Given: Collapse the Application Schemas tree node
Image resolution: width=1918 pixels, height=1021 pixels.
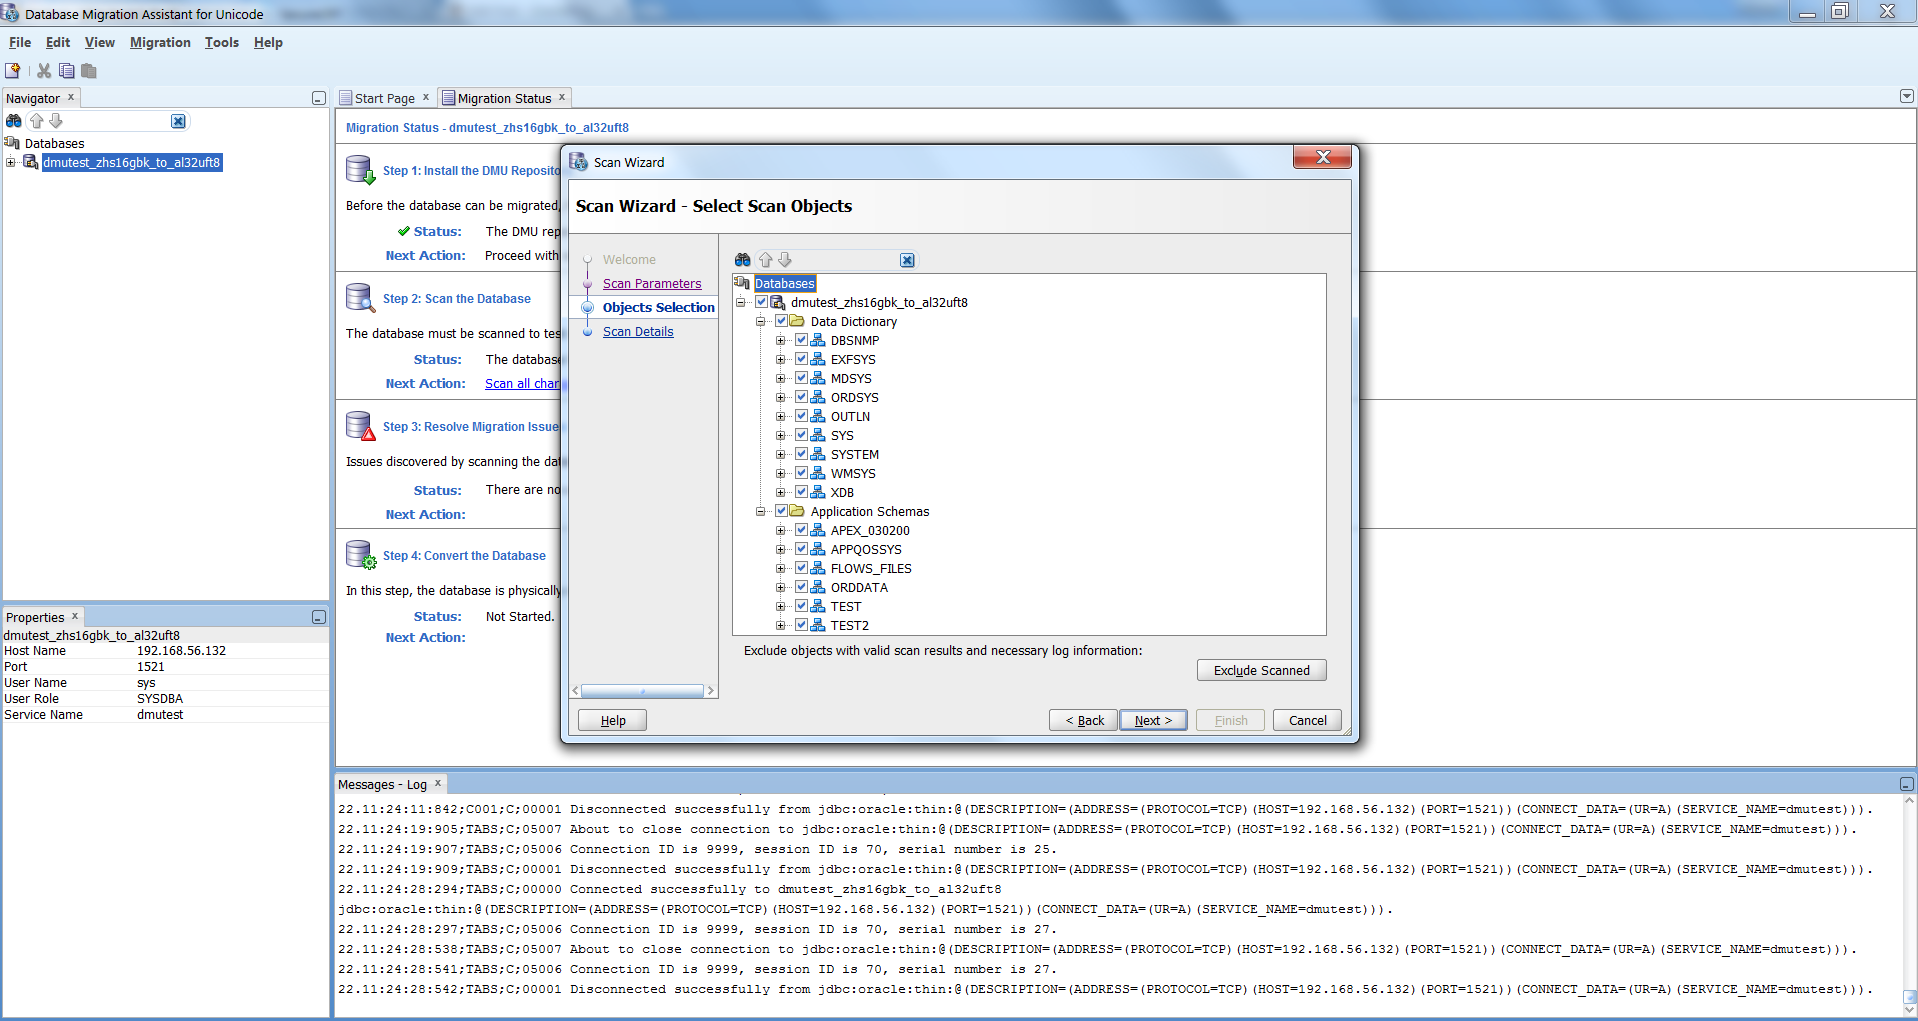Looking at the screenshot, I should click(761, 511).
